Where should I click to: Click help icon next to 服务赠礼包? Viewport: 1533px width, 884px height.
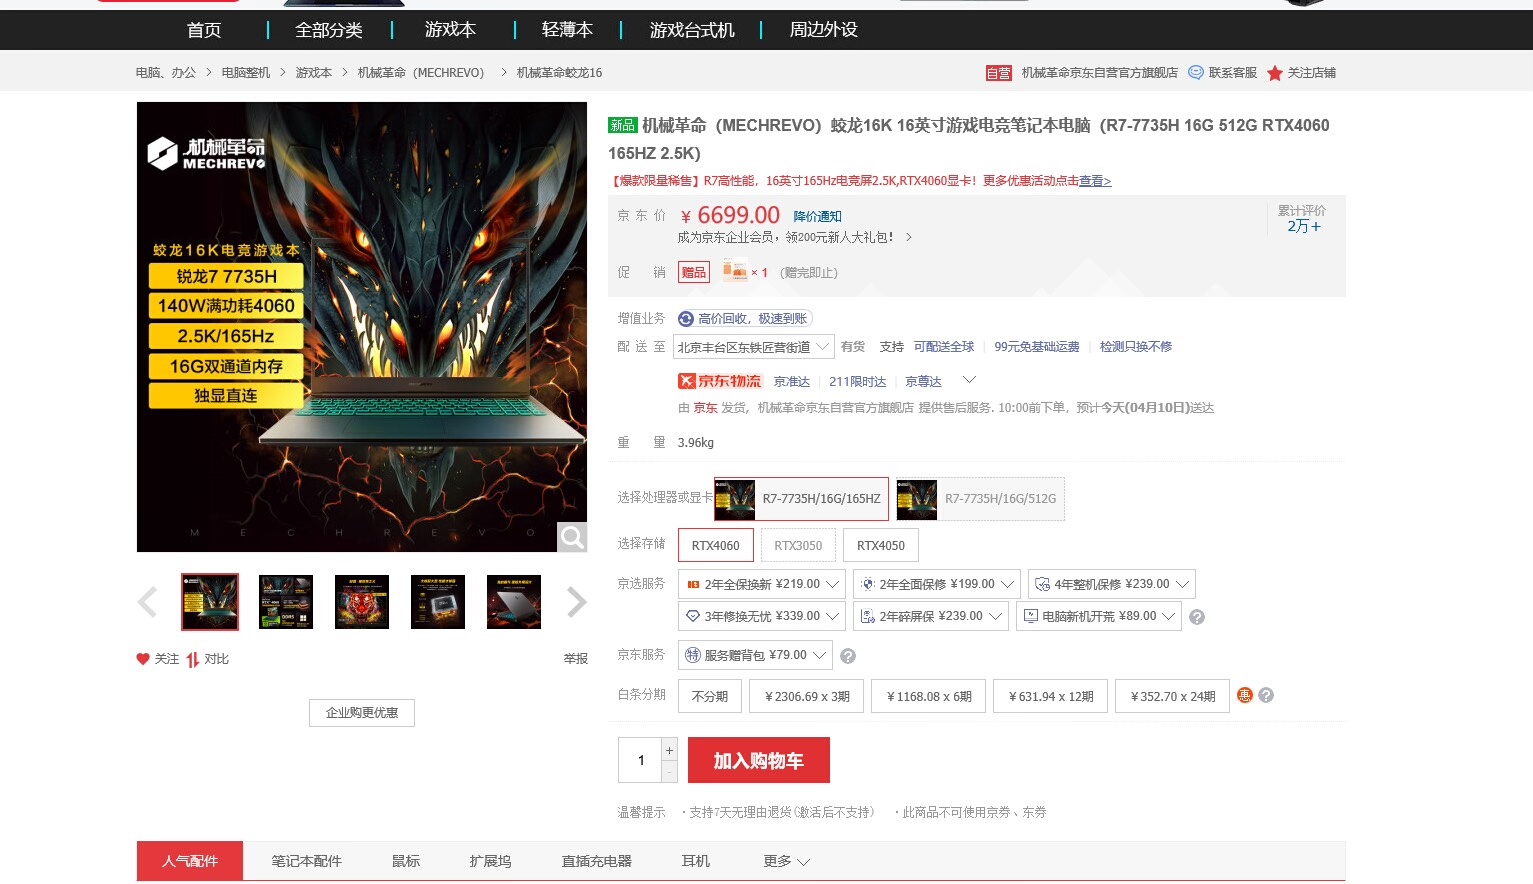(848, 656)
